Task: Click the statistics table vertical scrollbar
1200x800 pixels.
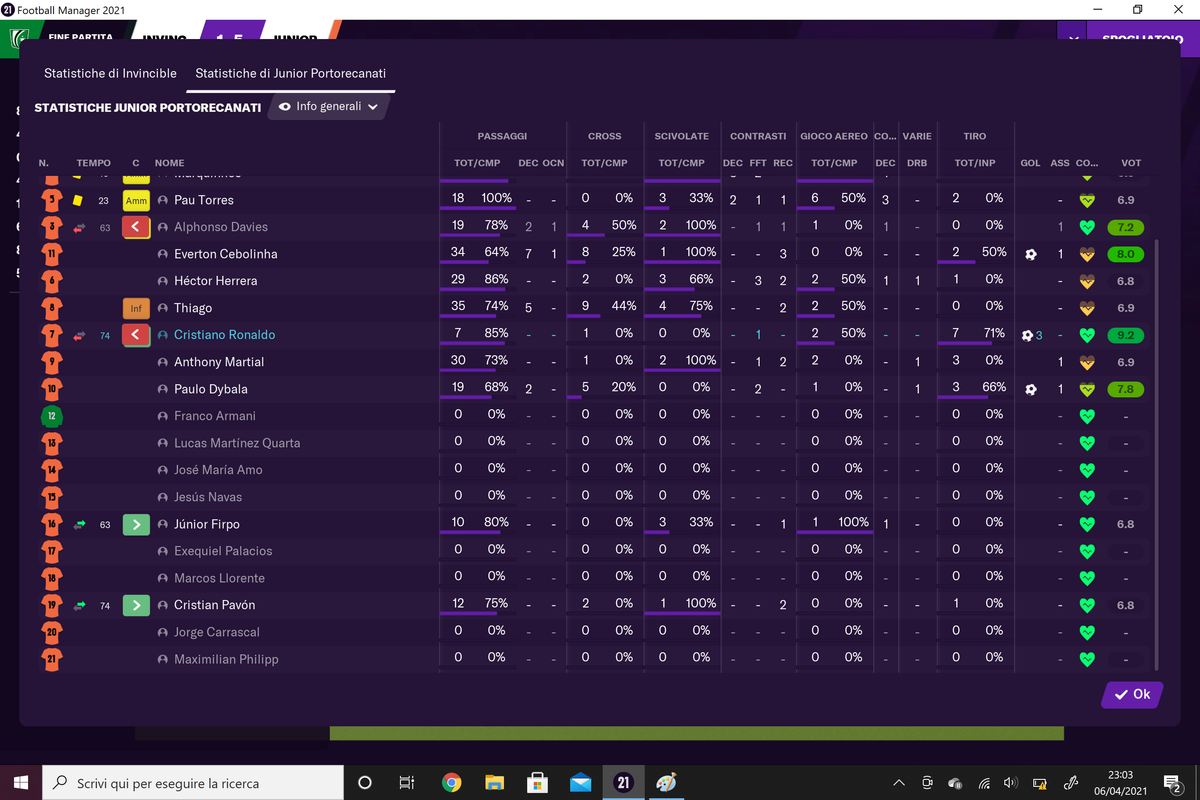Action: click(1157, 455)
